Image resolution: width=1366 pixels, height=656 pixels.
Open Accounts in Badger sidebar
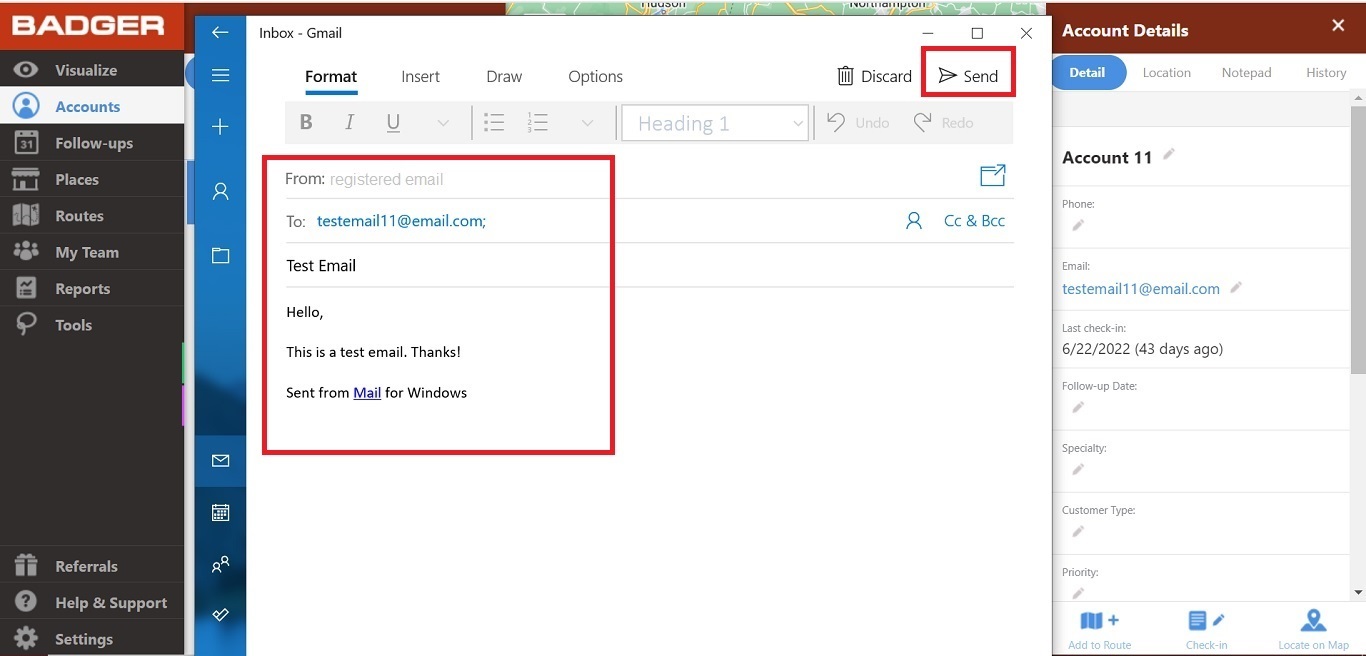click(x=92, y=107)
